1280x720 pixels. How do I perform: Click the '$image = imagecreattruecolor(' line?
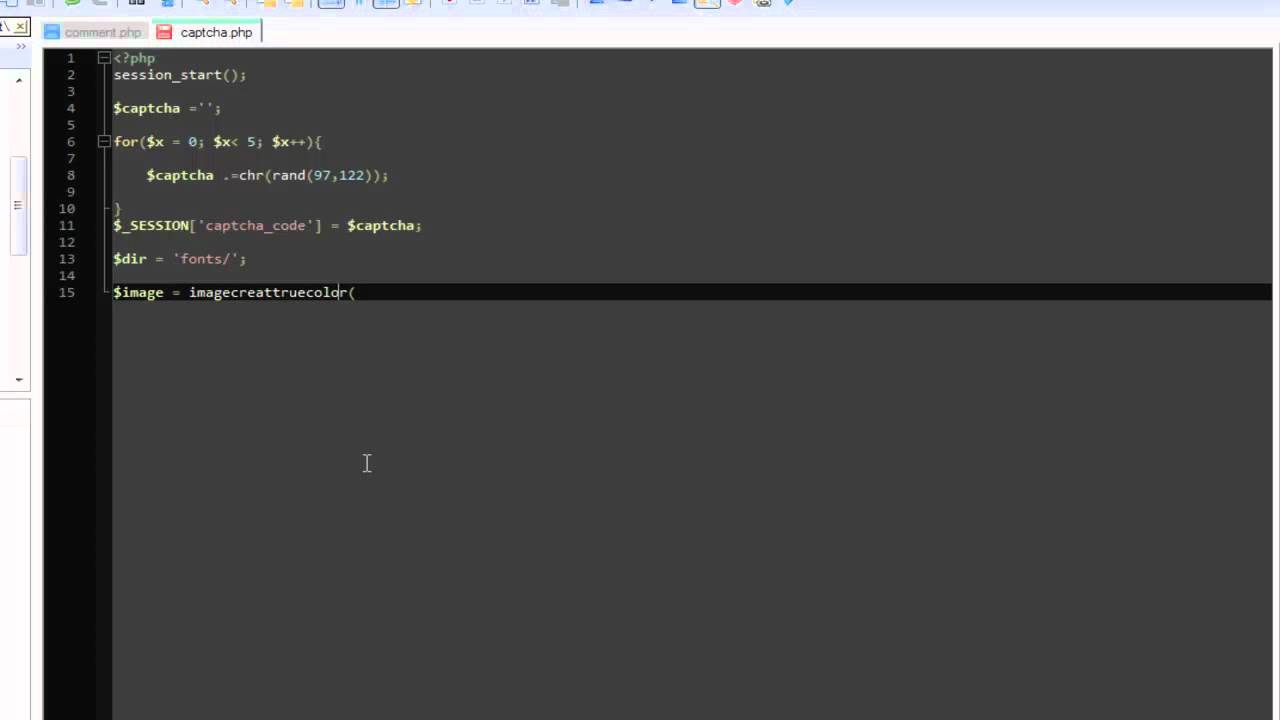point(234,292)
